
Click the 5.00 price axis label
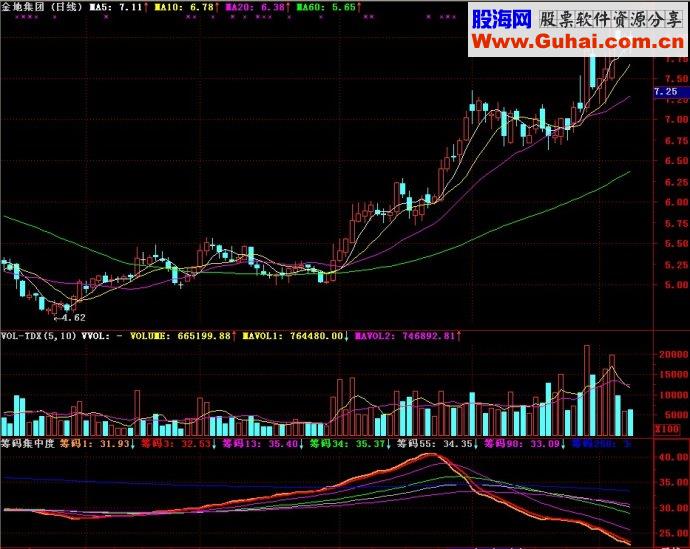click(676, 285)
